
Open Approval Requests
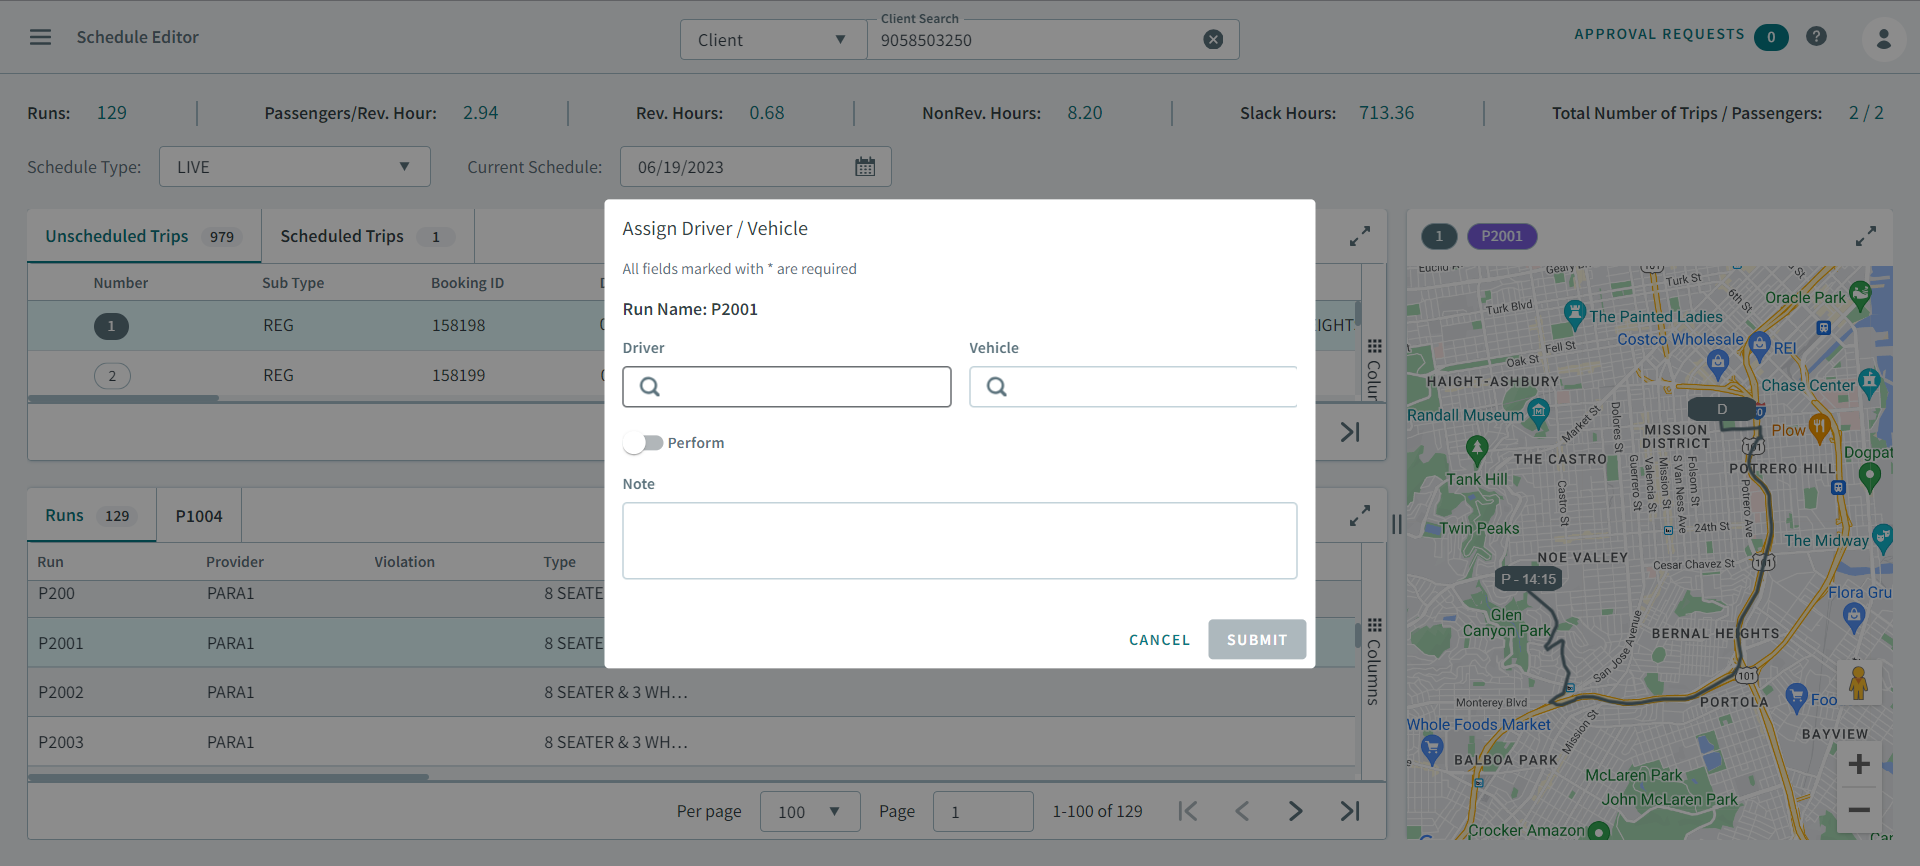tap(1681, 35)
